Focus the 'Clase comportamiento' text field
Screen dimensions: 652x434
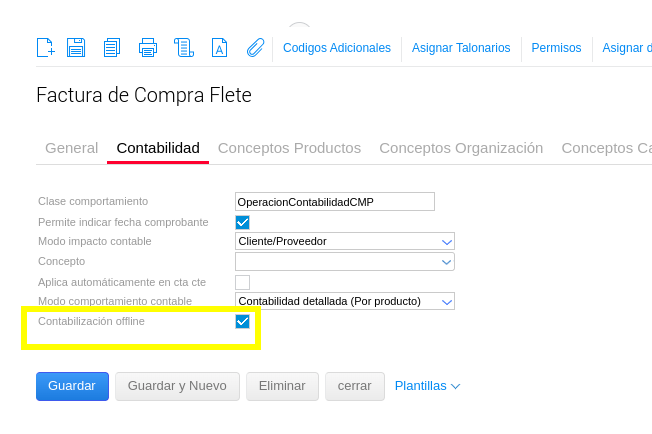click(335, 202)
